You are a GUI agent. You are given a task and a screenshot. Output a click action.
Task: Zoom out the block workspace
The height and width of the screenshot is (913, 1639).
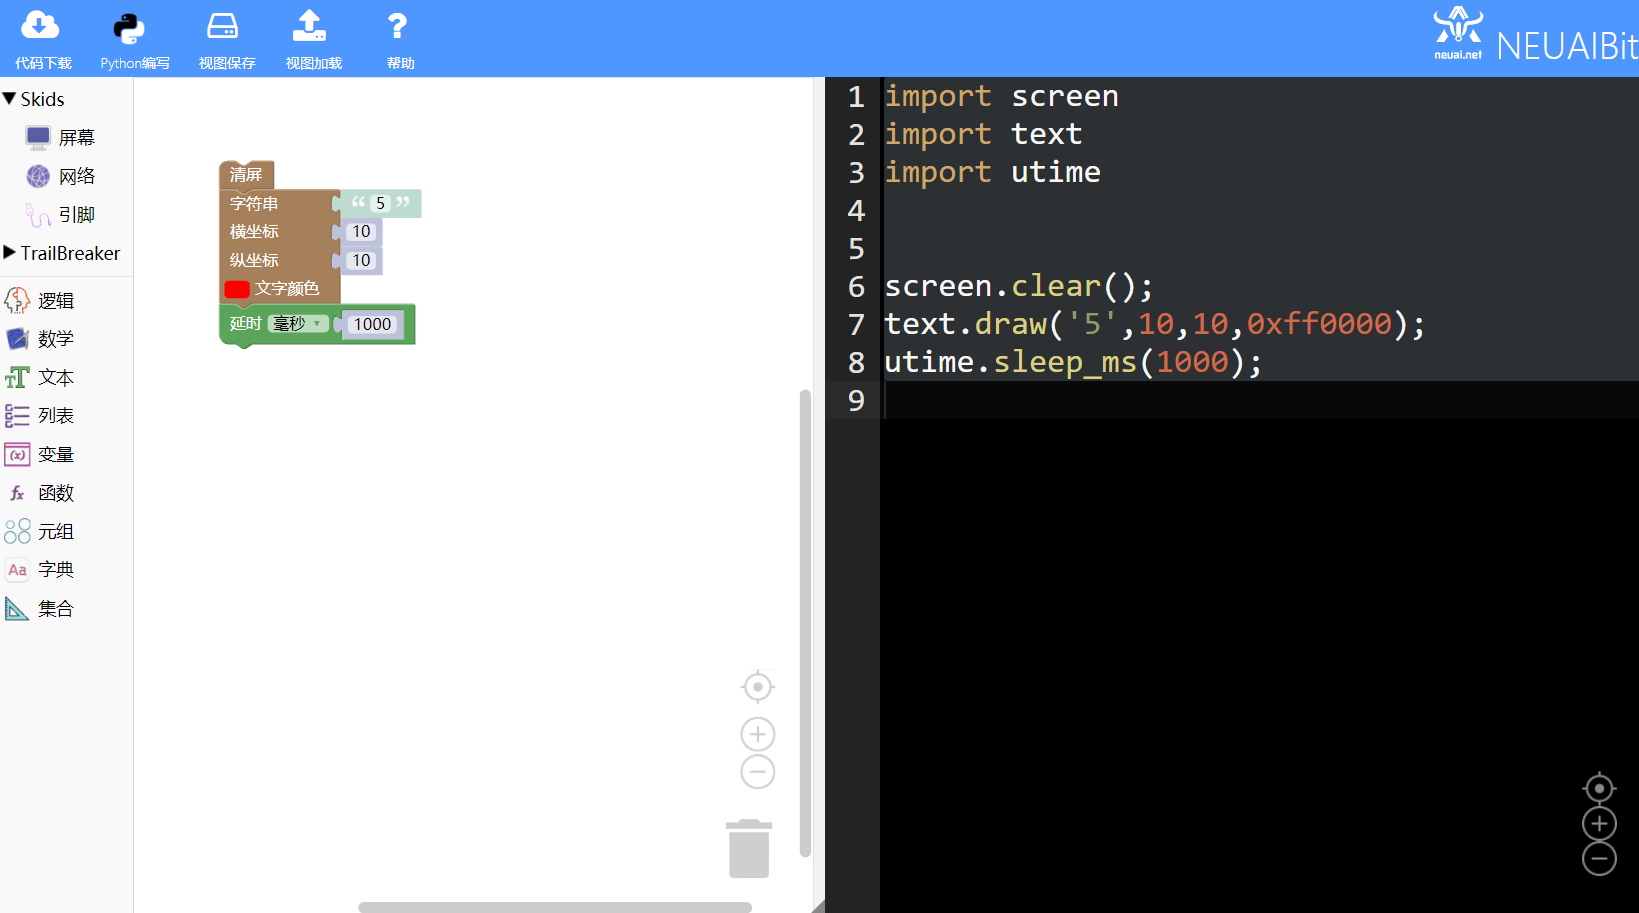(758, 772)
